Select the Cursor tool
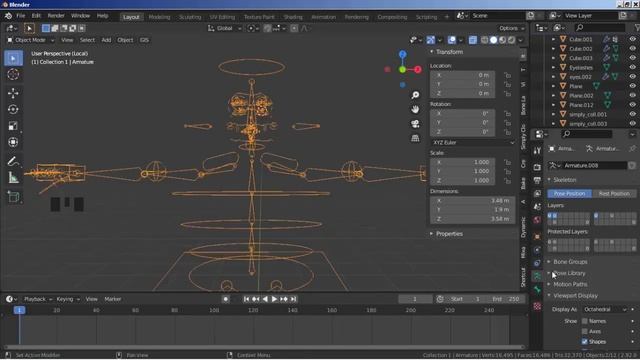This screenshot has height=360, width=640. (x=13, y=74)
